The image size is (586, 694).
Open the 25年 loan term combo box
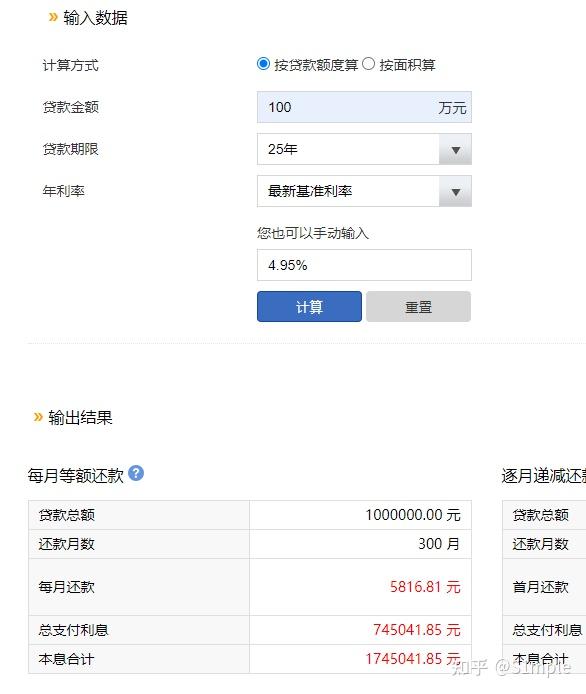(x=364, y=149)
